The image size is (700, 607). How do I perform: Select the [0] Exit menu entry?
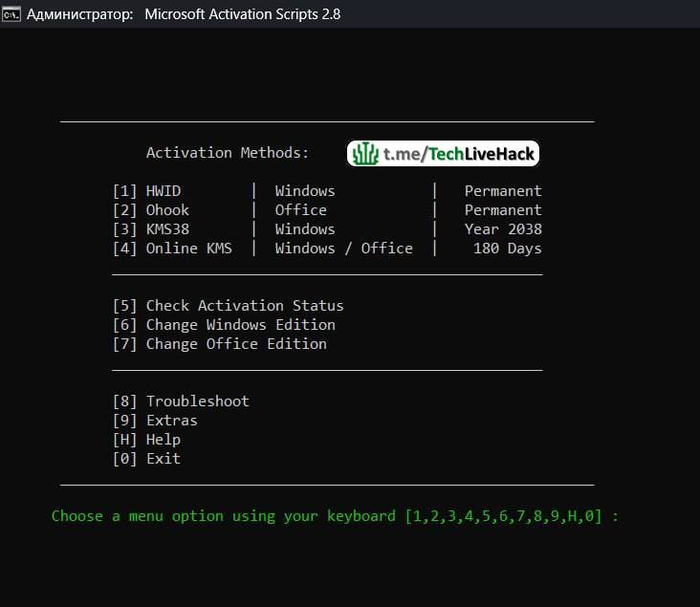coord(146,459)
